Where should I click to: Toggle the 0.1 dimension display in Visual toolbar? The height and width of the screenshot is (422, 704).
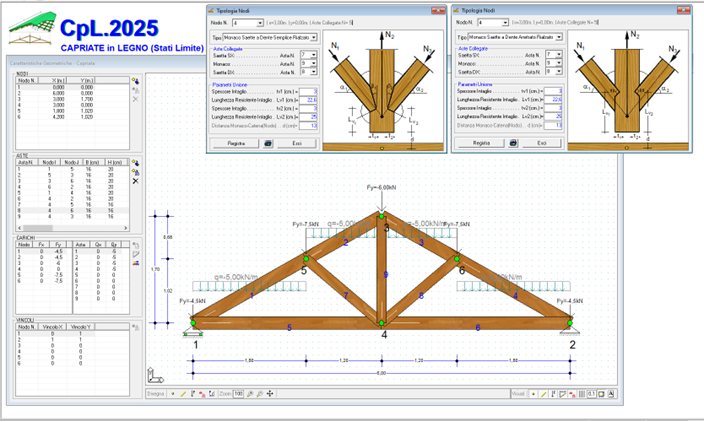591,394
